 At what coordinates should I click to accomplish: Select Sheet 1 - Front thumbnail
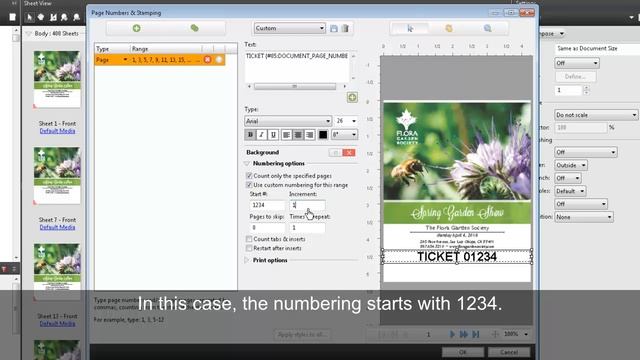(57, 79)
